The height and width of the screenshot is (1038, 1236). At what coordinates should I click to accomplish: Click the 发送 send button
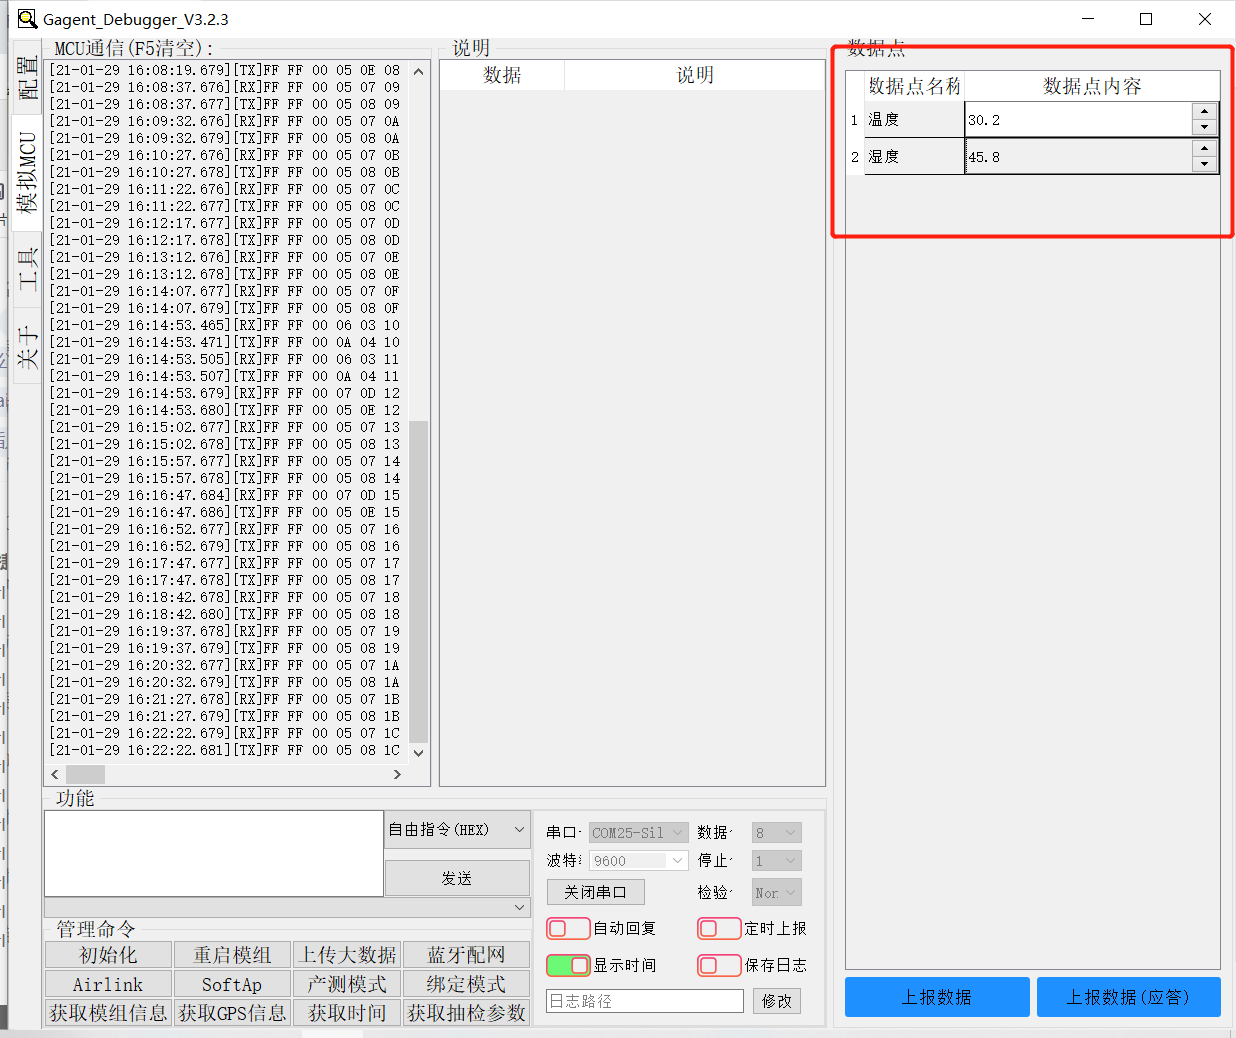457,877
